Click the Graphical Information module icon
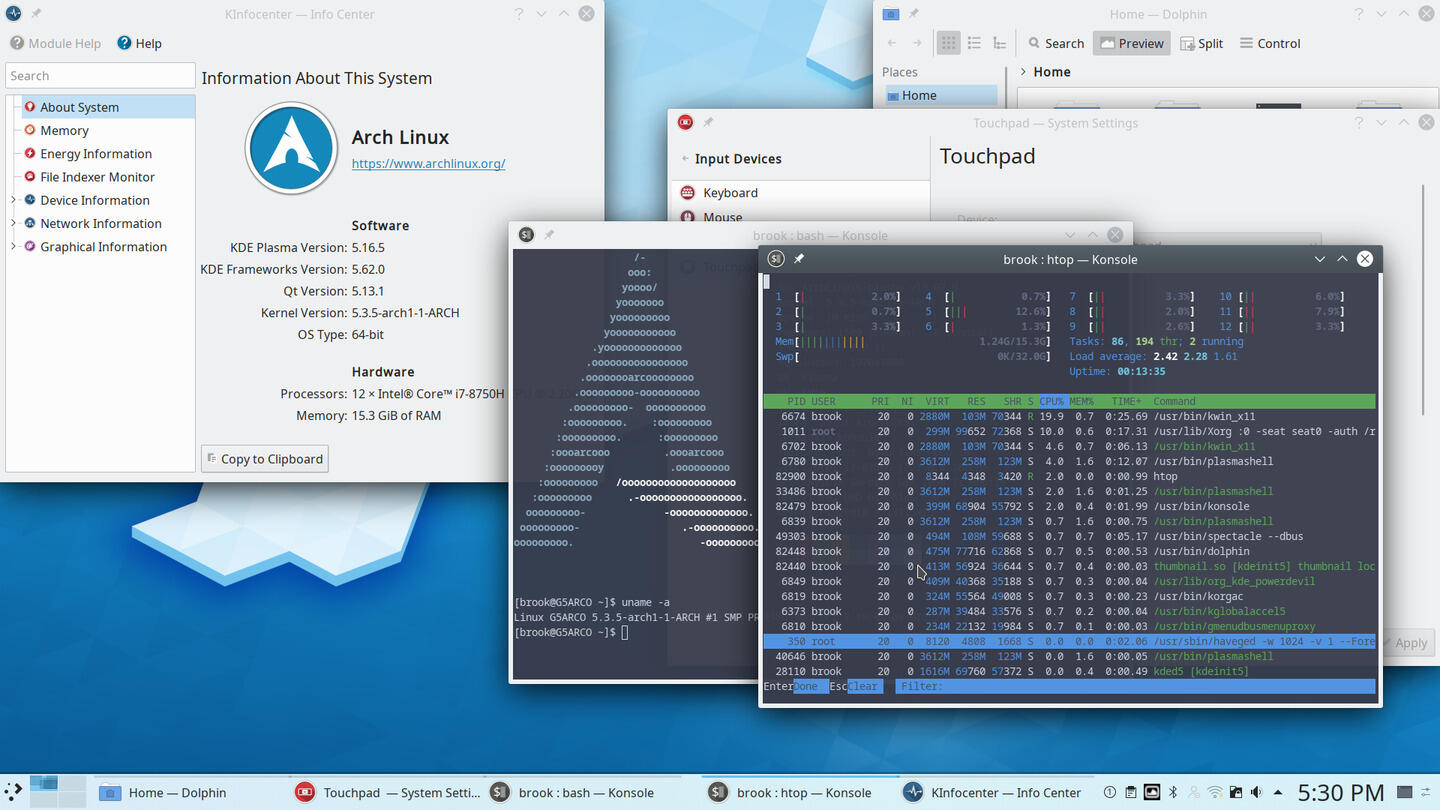The width and height of the screenshot is (1440, 810). pos(30,246)
